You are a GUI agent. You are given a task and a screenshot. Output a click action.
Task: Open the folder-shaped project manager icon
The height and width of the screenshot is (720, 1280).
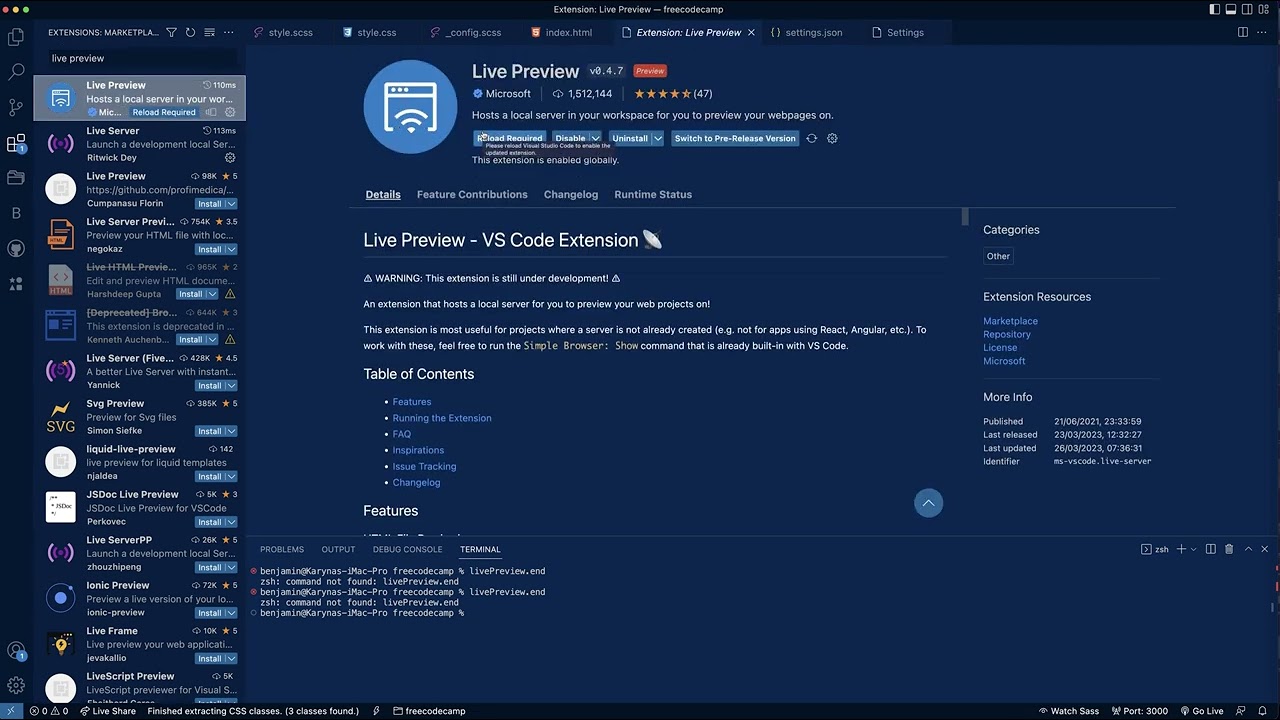pos(16,178)
